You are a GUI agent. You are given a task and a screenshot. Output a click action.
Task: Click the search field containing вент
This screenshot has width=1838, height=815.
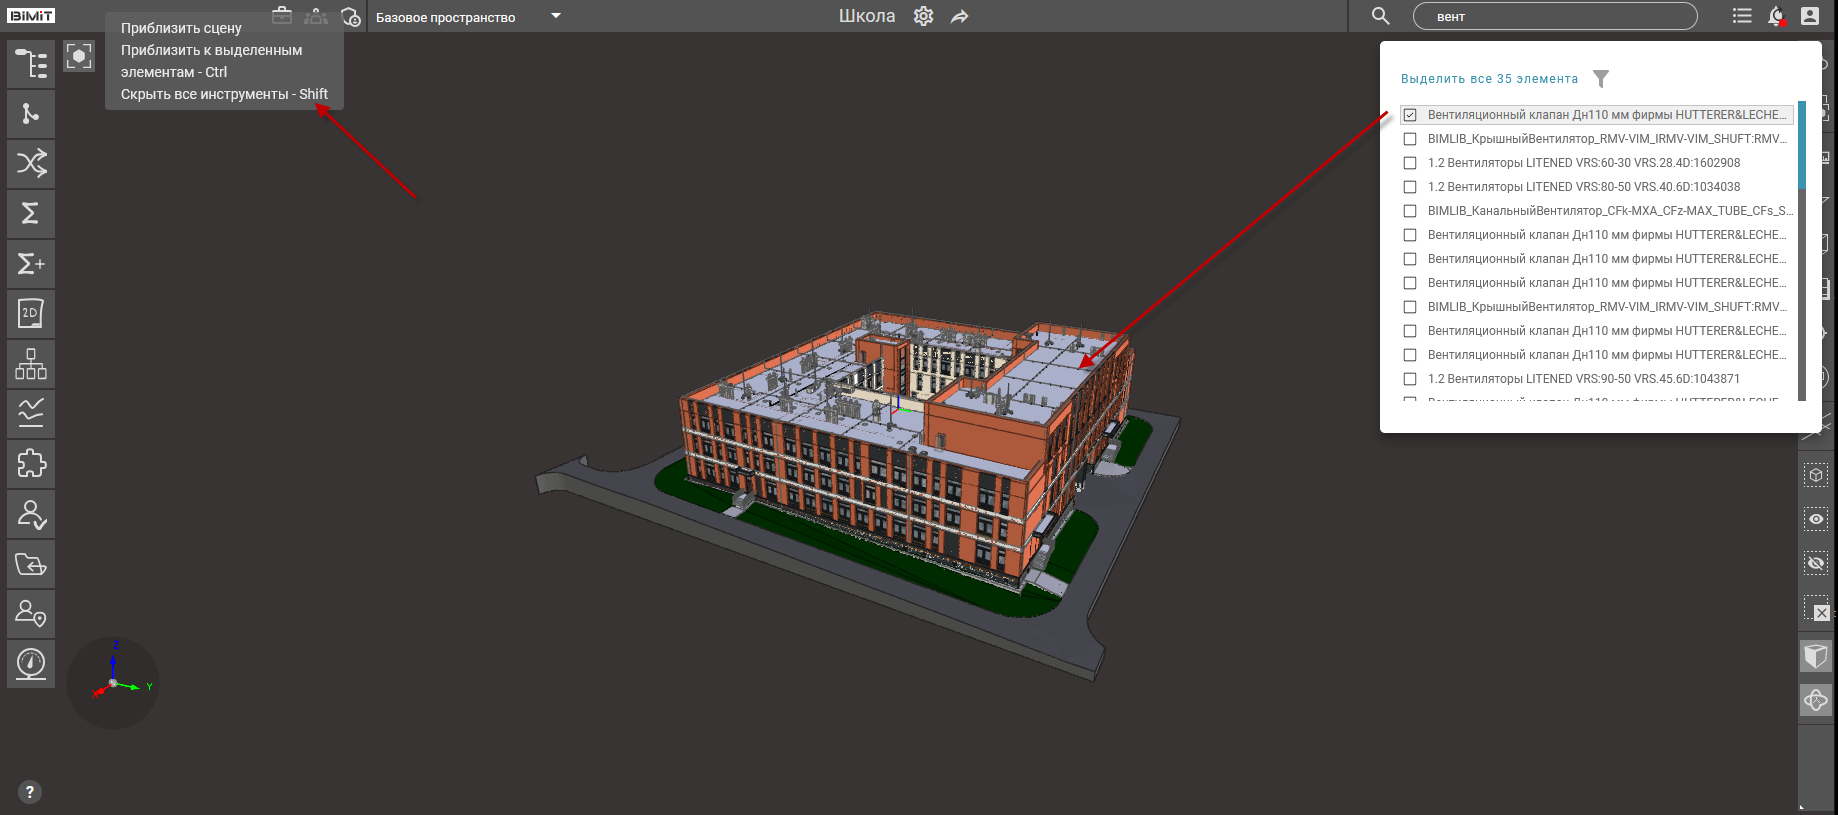(x=1555, y=17)
